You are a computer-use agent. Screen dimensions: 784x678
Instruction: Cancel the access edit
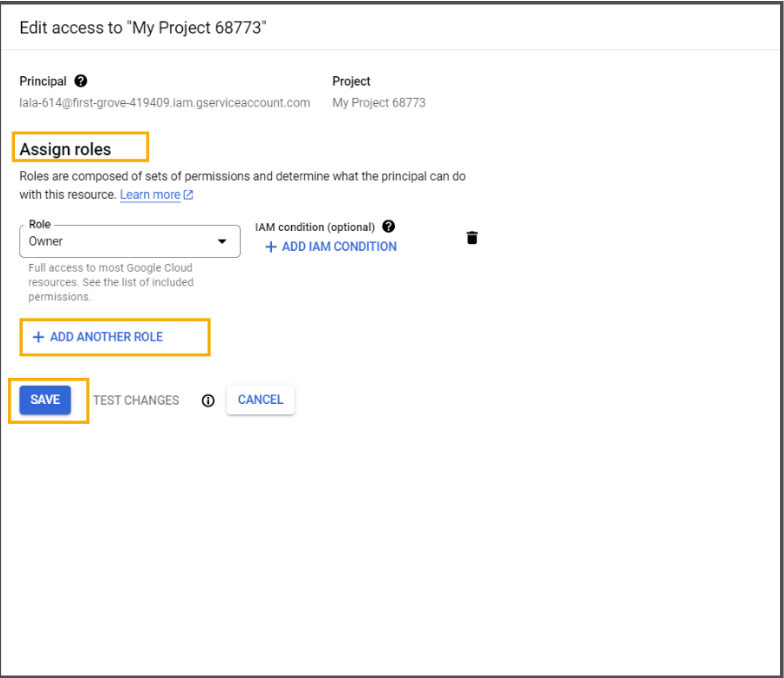tap(260, 400)
